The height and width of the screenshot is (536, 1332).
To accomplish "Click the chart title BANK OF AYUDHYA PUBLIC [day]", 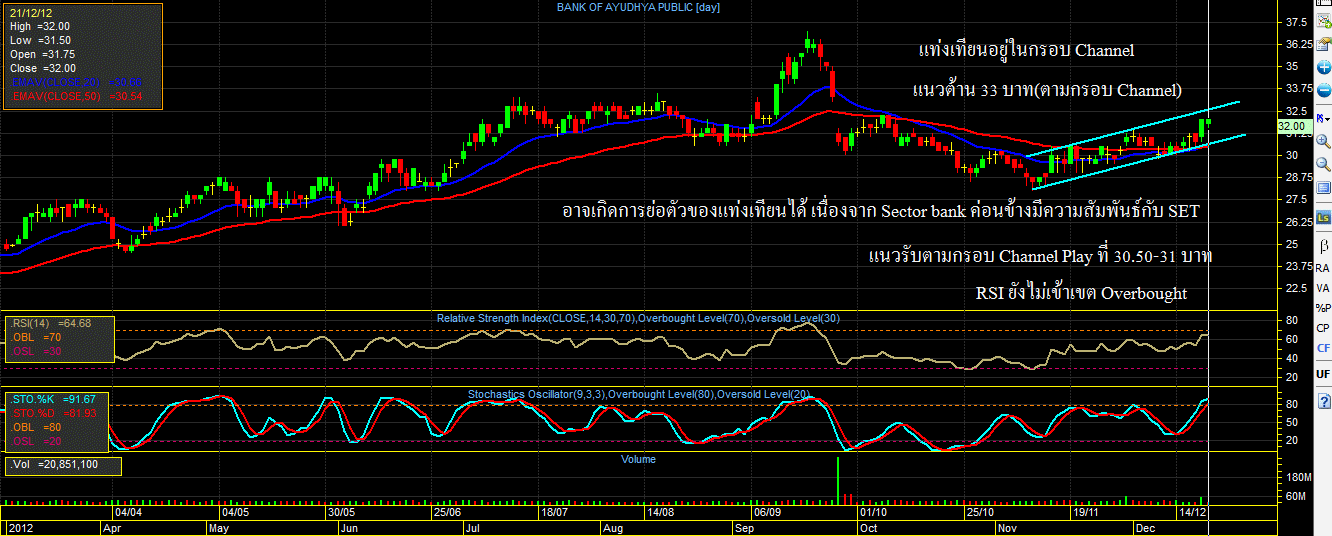I will point(638,7).
